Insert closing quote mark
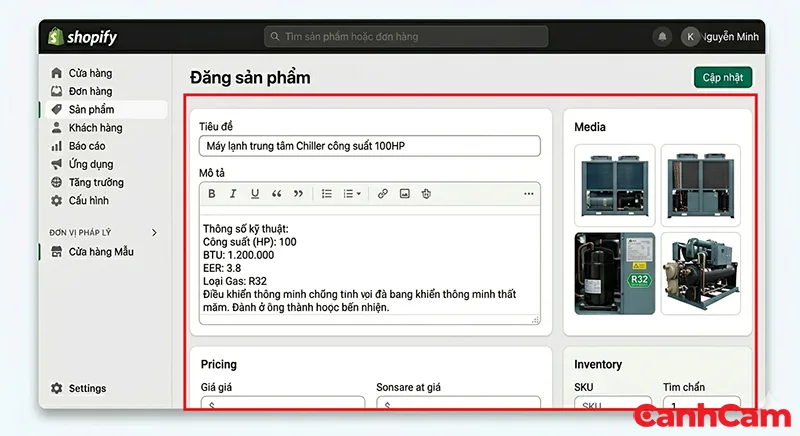800x436 pixels. click(x=298, y=194)
